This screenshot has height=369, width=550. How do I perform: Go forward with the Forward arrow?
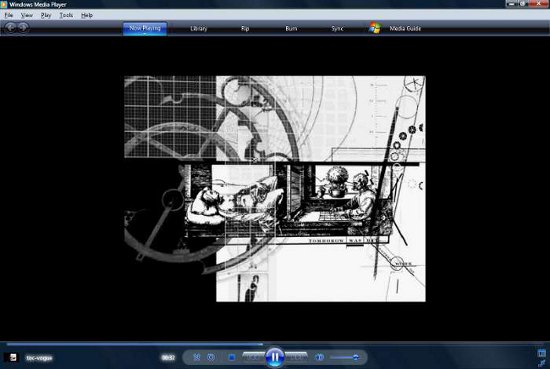click(23, 27)
